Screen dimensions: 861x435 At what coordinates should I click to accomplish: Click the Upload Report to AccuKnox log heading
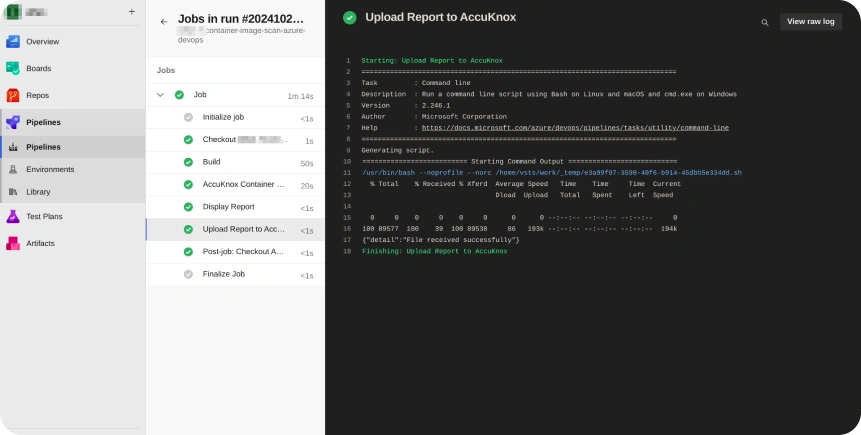click(x=441, y=18)
